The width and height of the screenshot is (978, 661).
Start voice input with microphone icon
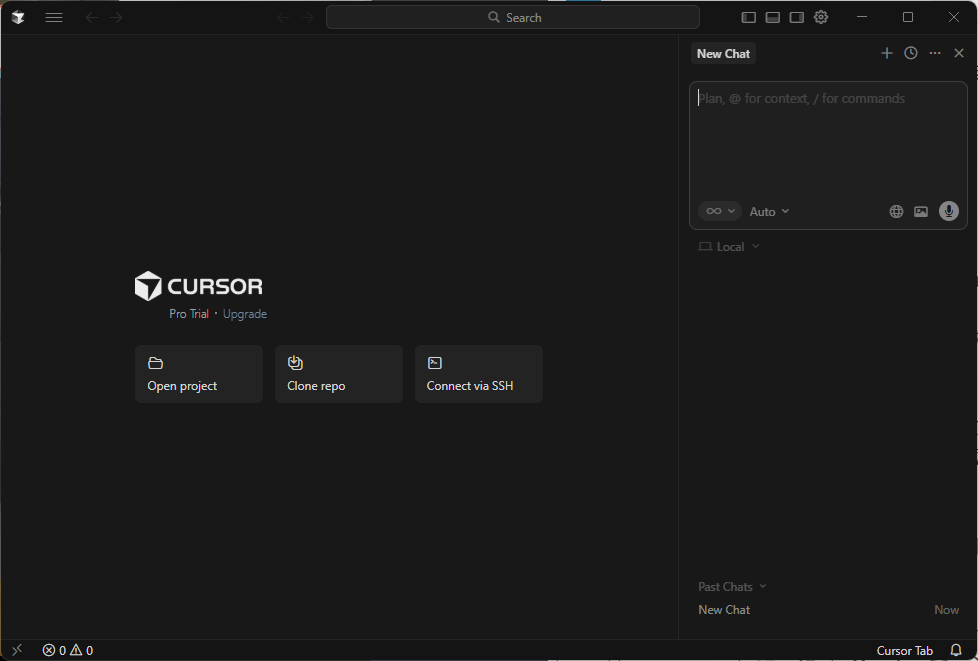(x=949, y=211)
